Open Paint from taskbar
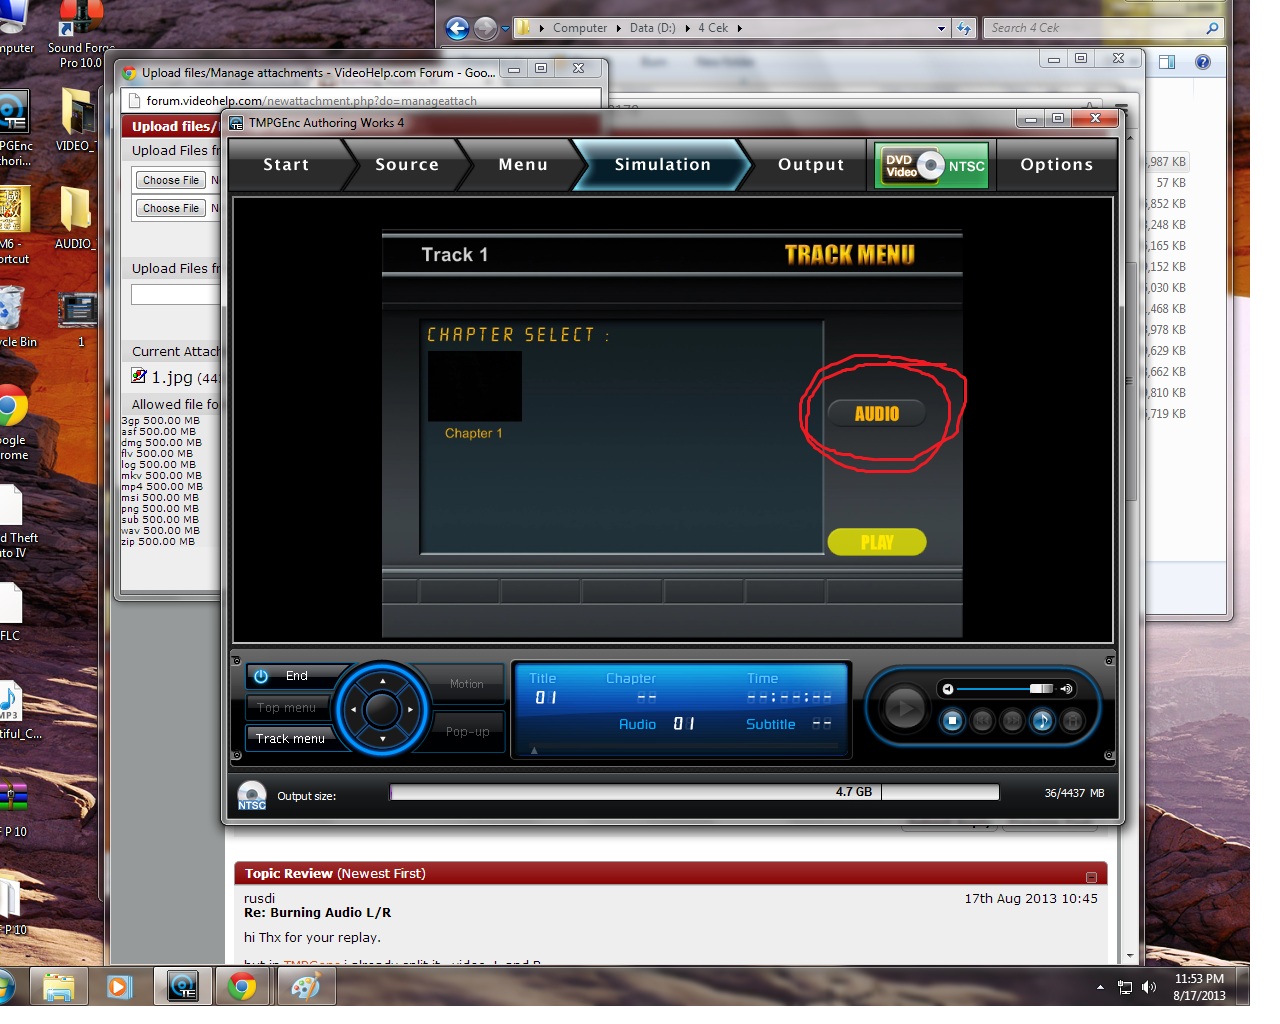 coord(305,988)
